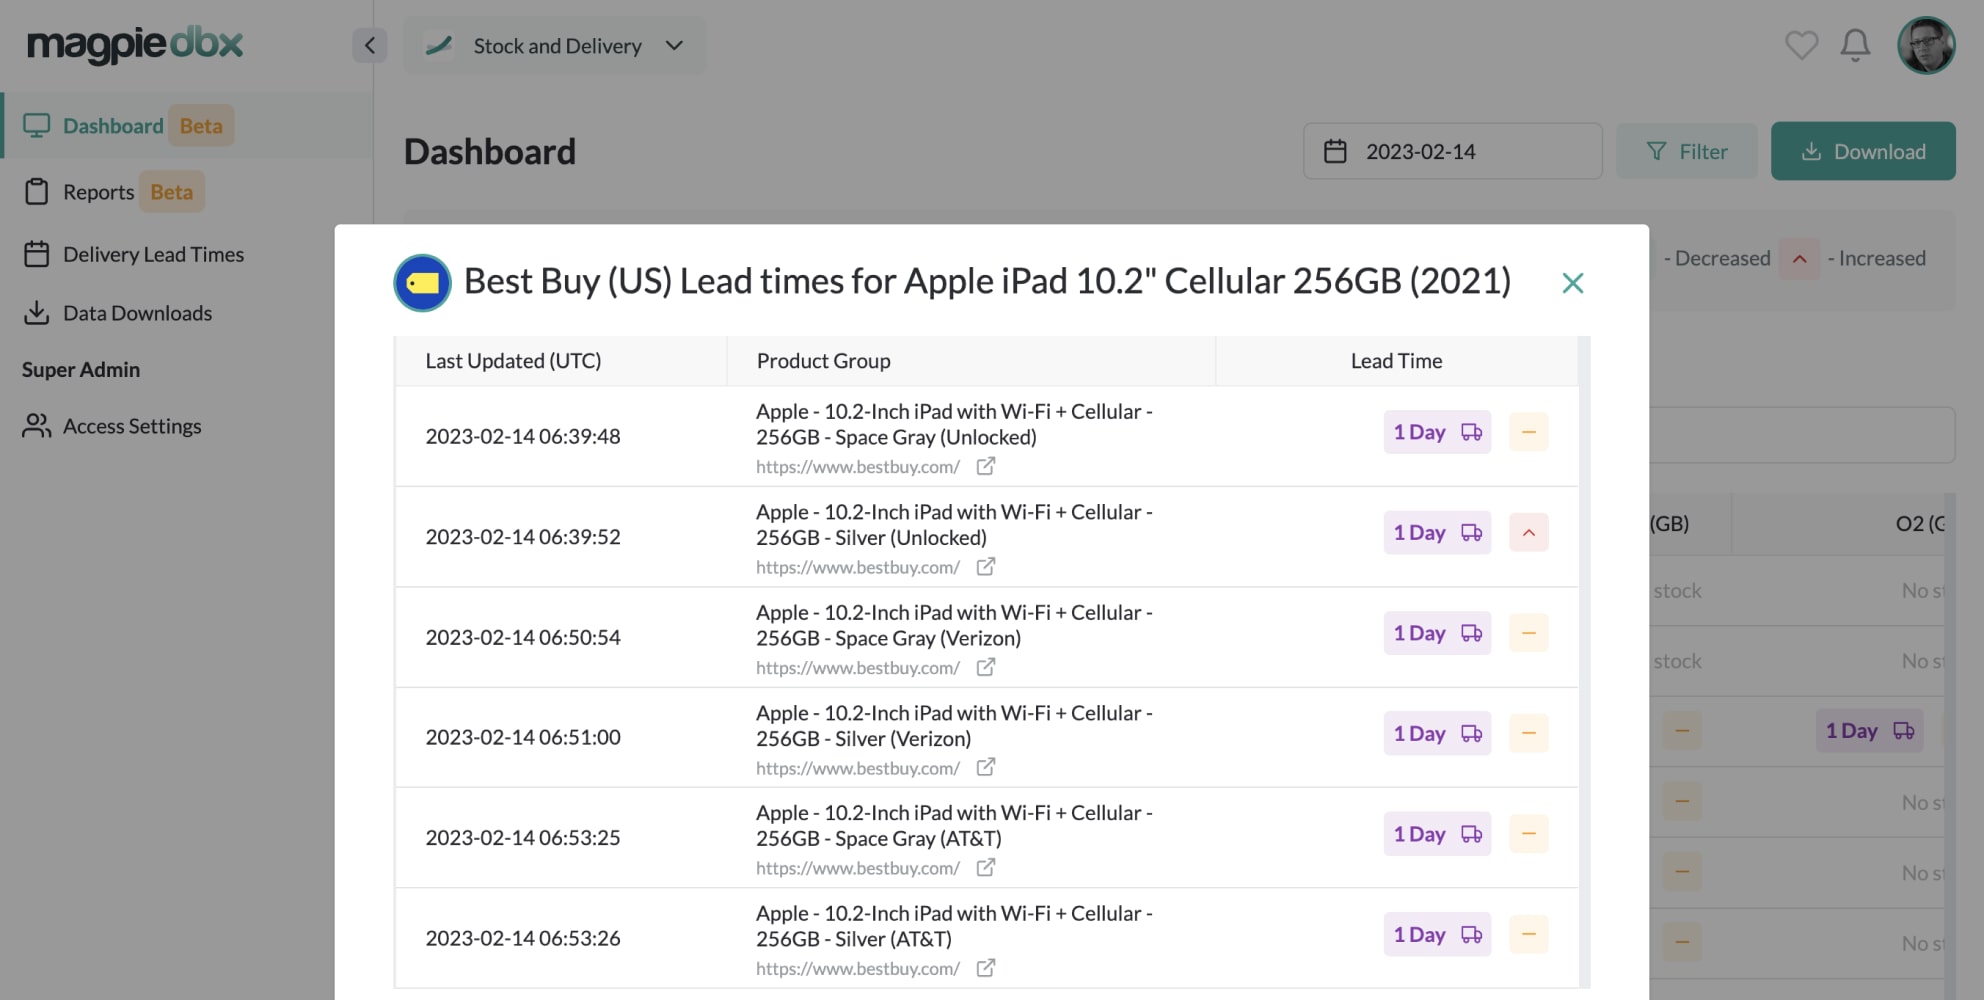
Task: Click unchanged dash indicator for Space Gray (AT&T)
Action: (x=1528, y=834)
